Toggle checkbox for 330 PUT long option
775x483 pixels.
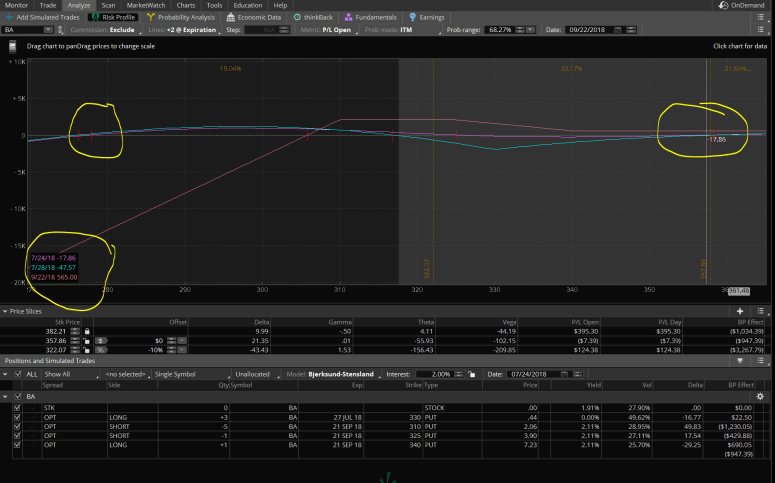click(x=17, y=417)
